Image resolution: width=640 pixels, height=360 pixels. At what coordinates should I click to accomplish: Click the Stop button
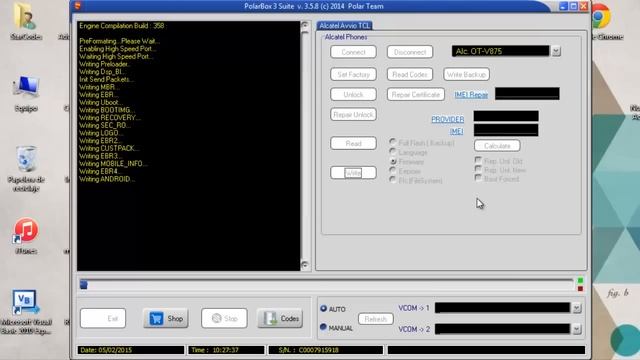point(224,318)
